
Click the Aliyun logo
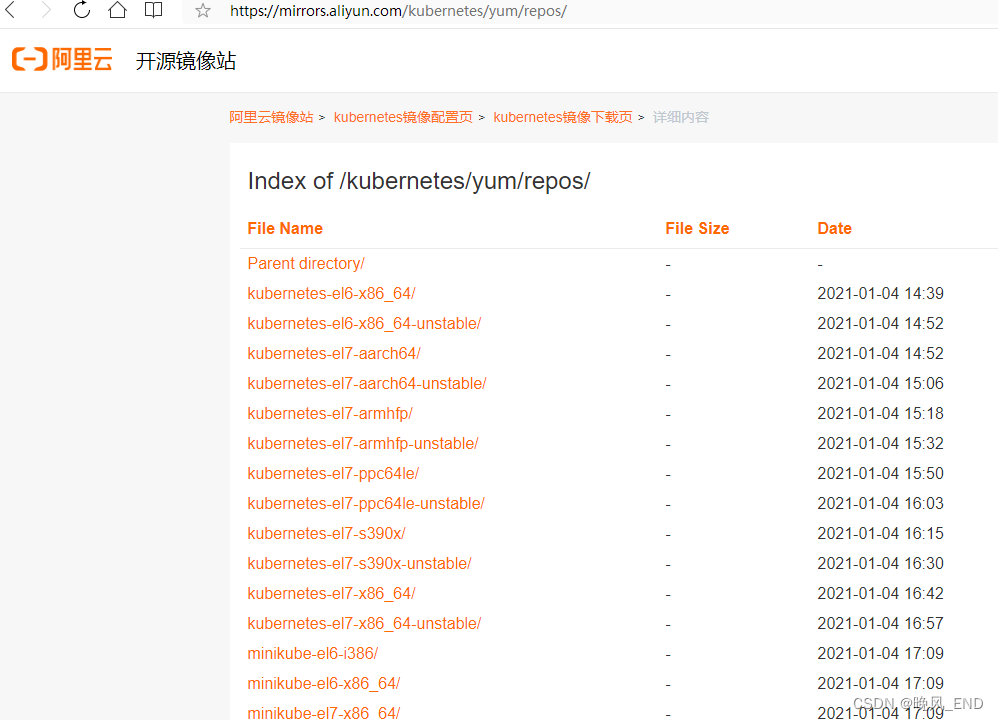click(x=62, y=59)
